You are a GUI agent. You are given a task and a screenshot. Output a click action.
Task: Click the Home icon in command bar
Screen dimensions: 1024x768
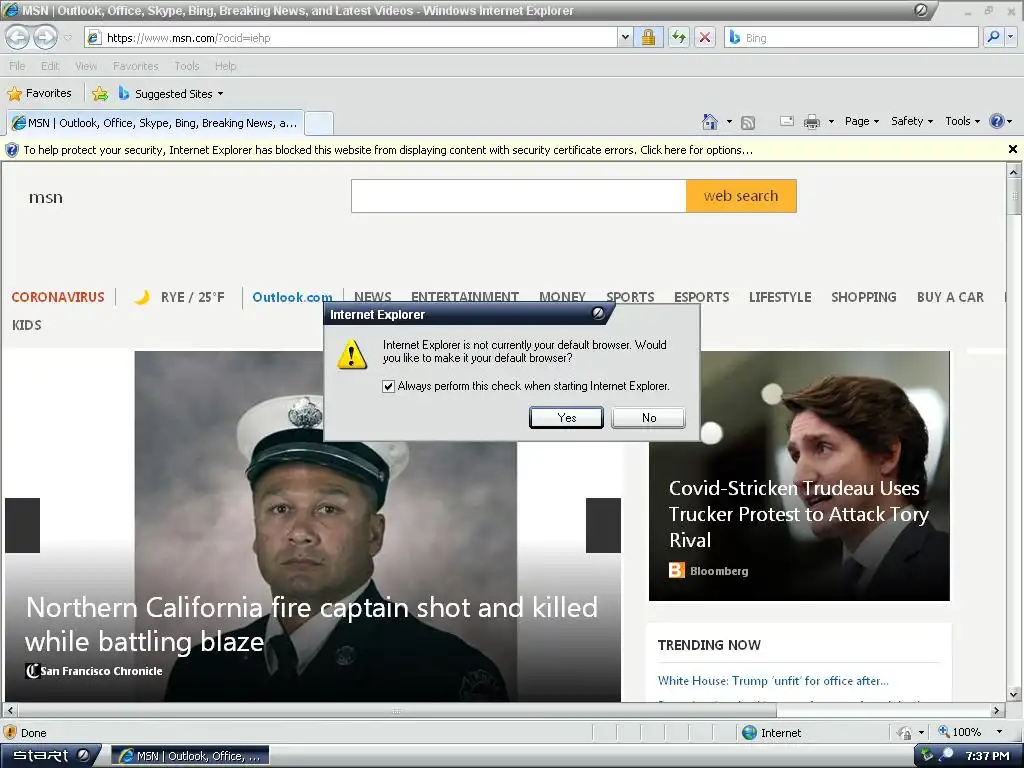point(710,121)
